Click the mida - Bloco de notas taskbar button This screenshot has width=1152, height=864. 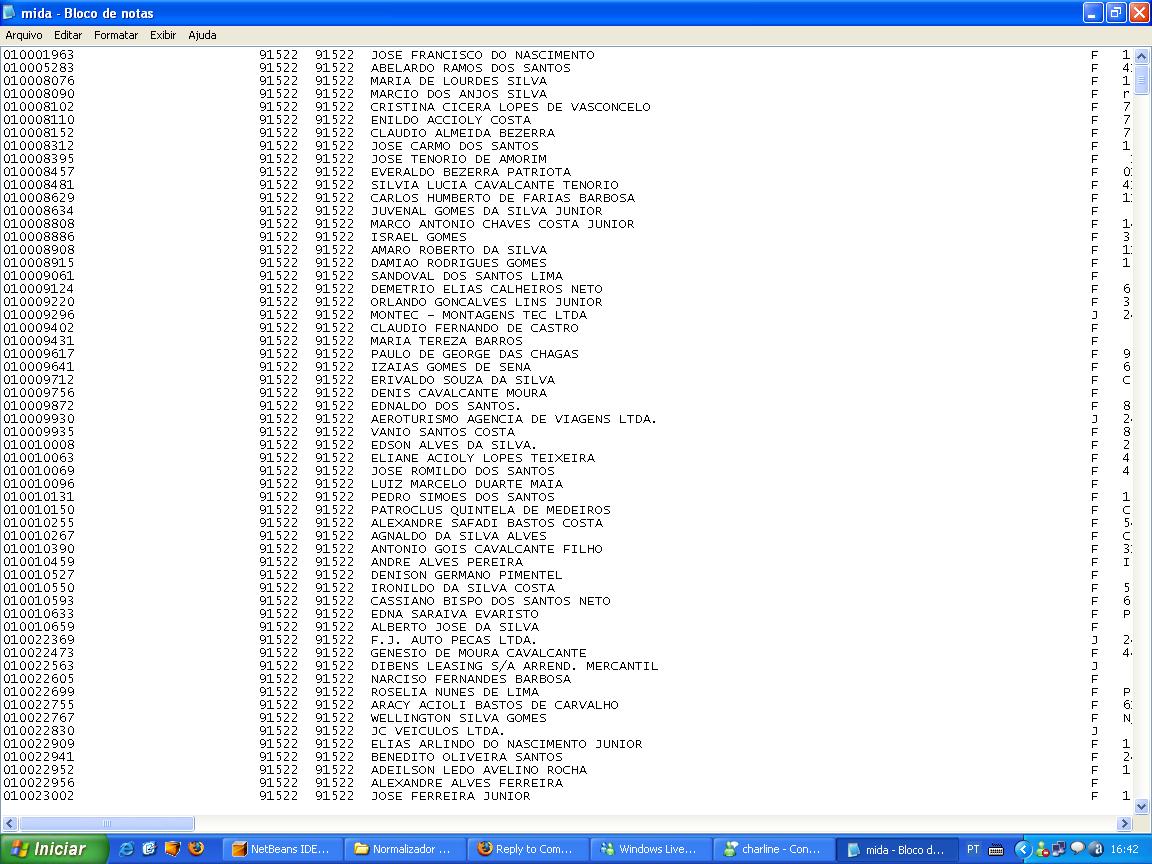click(898, 849)
